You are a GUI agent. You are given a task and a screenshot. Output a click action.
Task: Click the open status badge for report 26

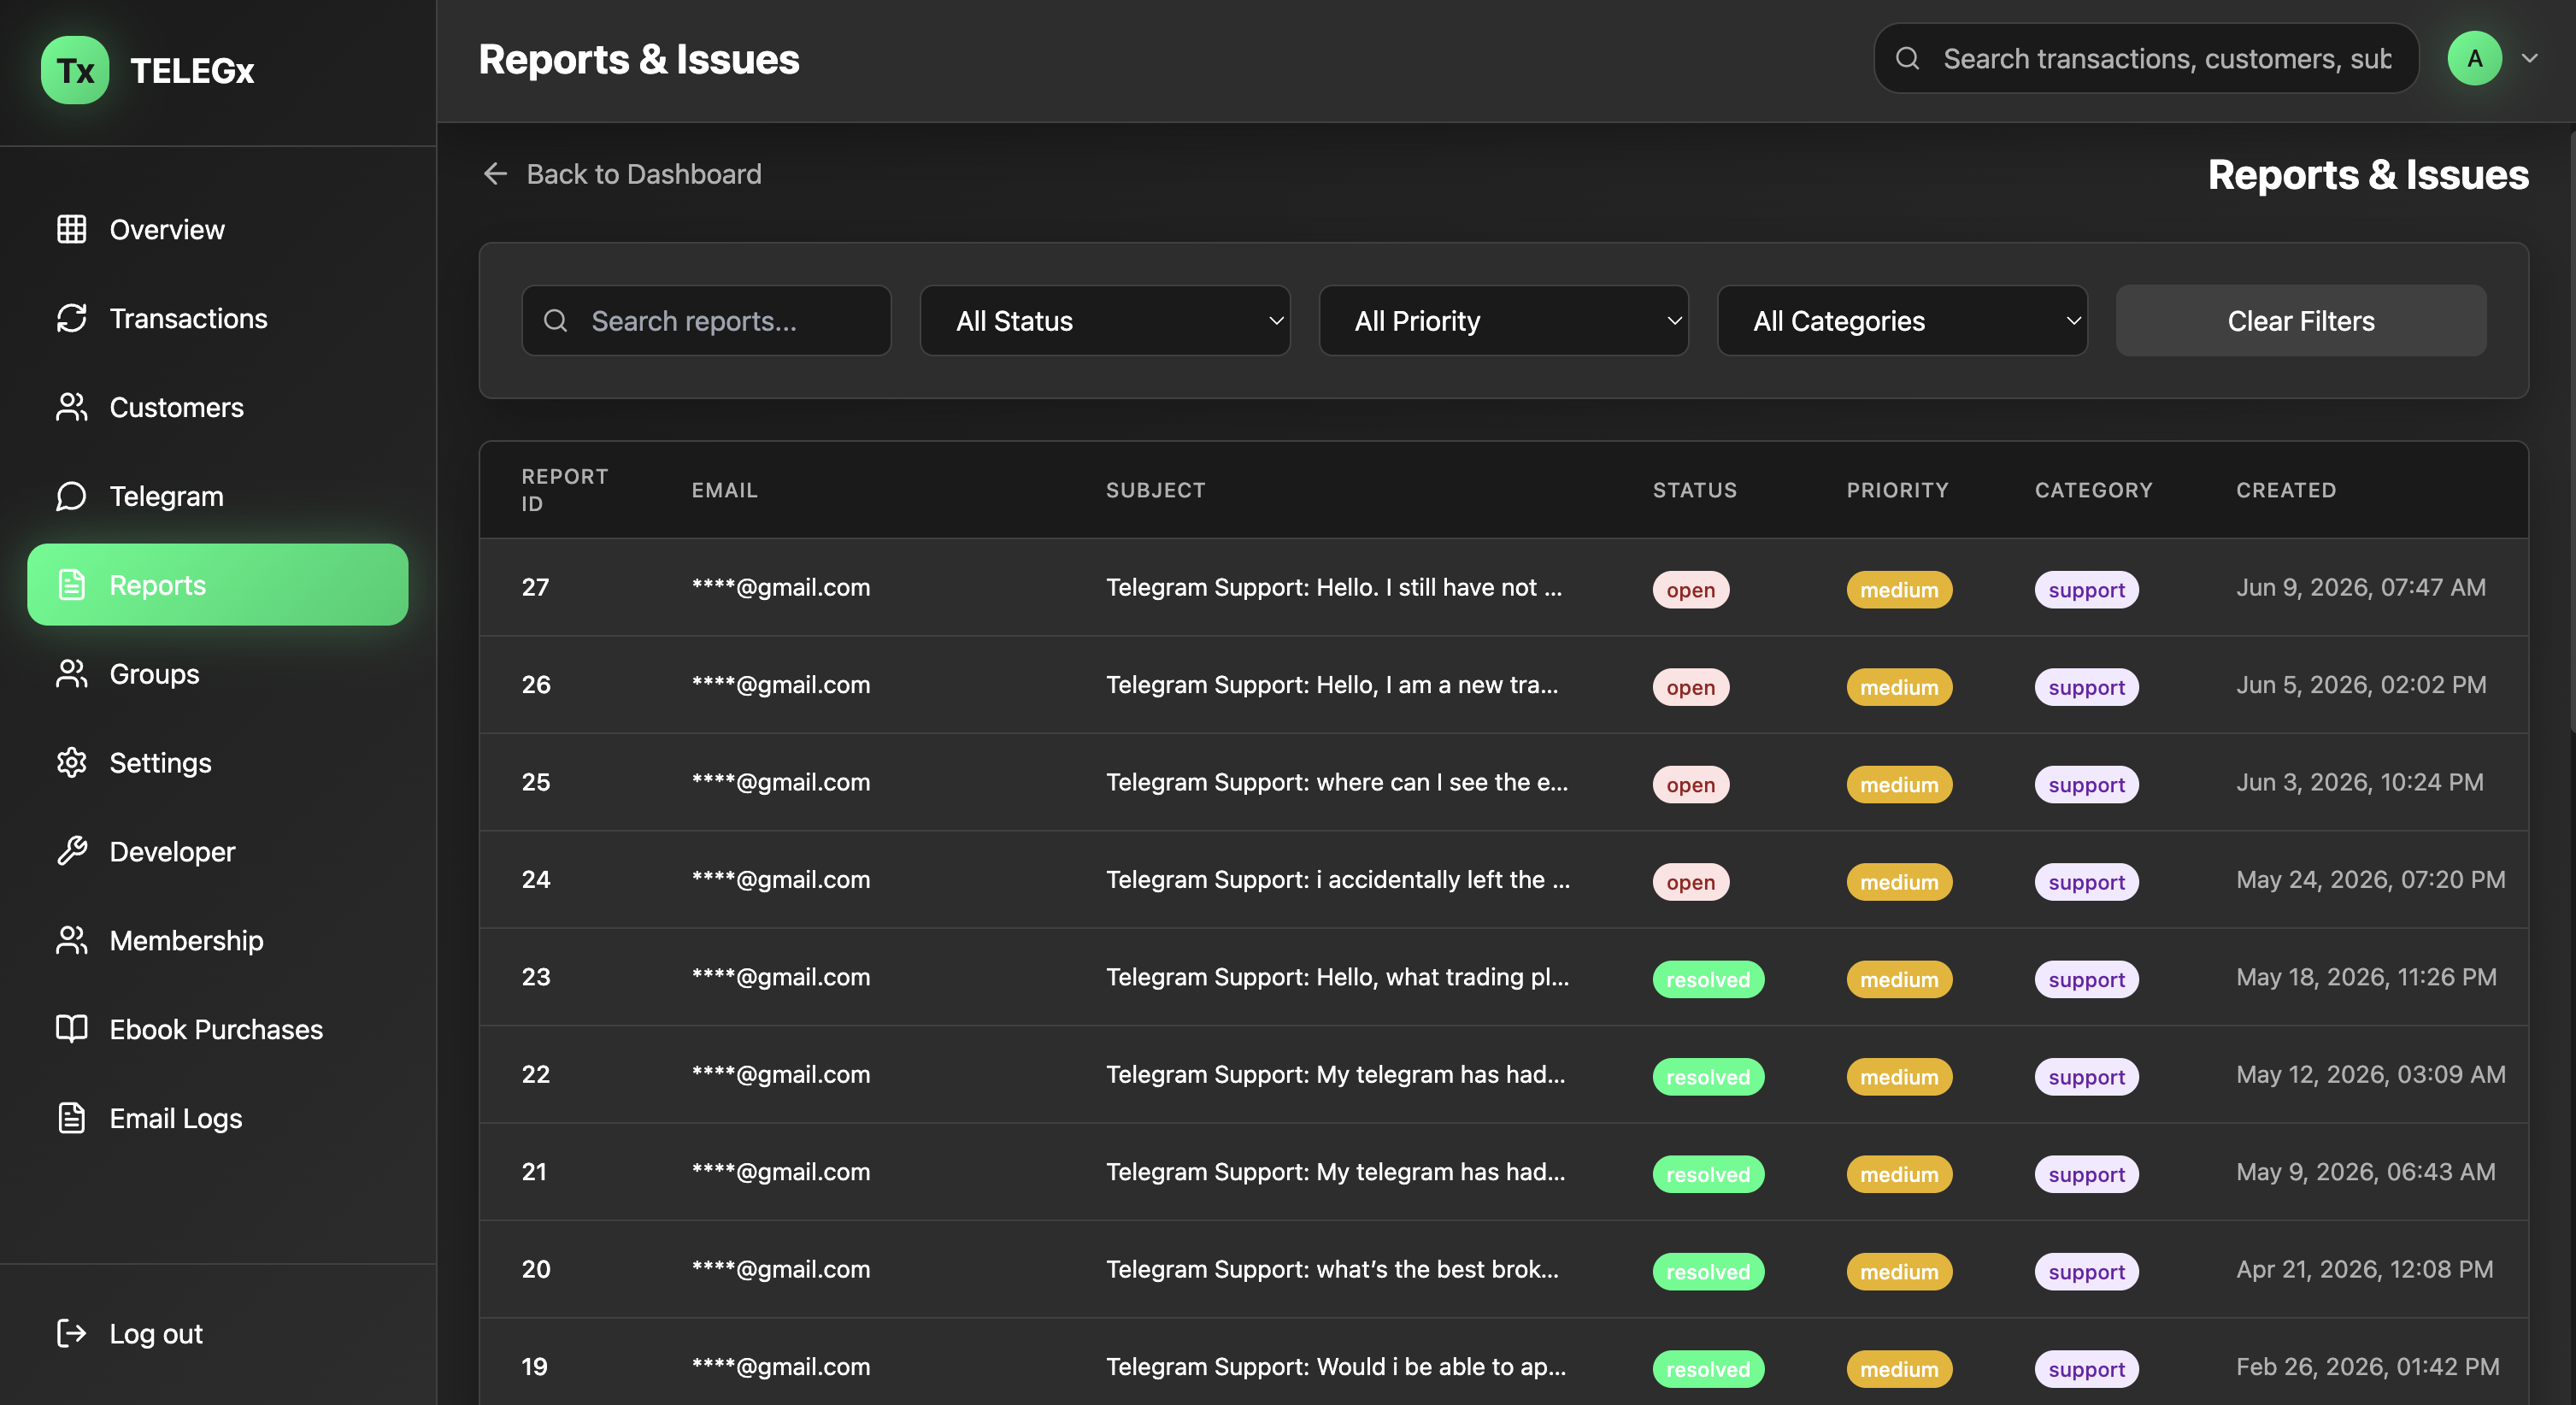tap(1690, 687)
